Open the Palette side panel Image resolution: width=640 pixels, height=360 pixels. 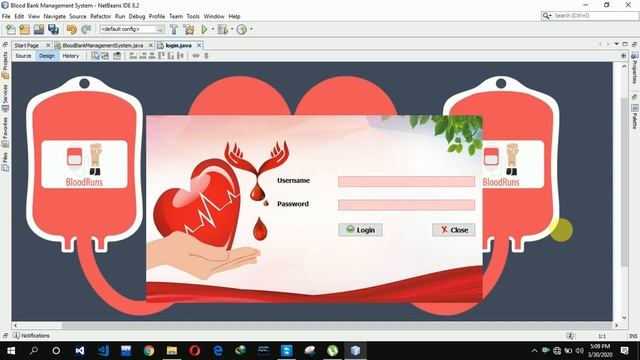(635, 116)
